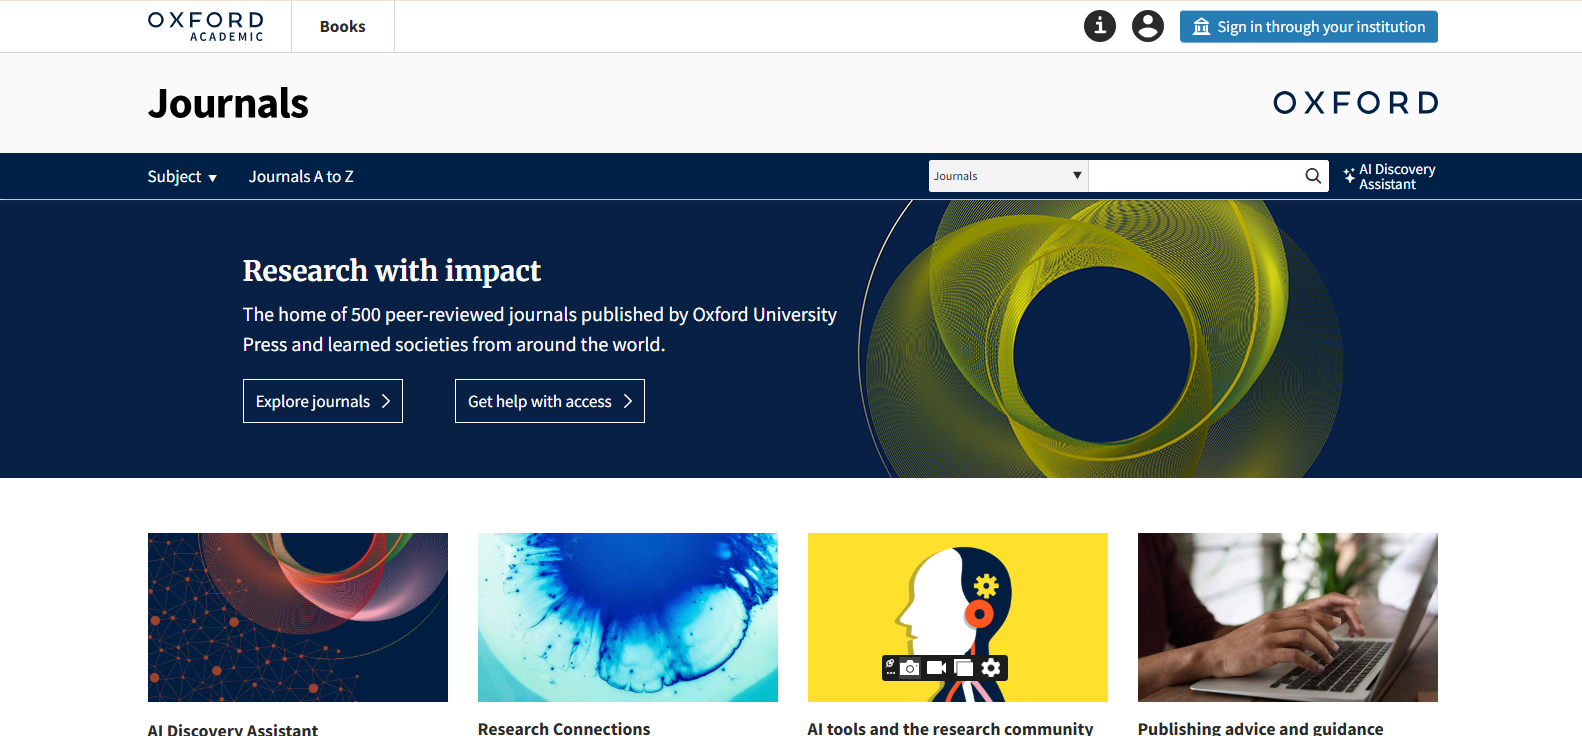Open the Publishing advice laptop thumbnail
This screenshot has width=1582, height=736.
point(1287,617)
